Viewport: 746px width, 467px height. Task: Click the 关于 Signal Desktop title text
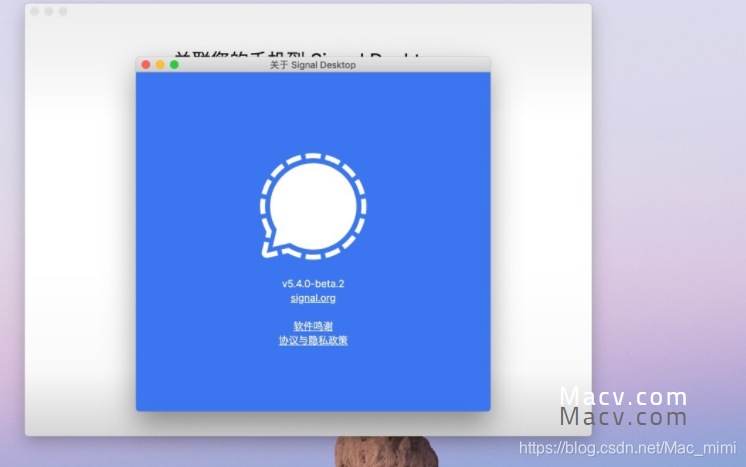pyautogui.click(x=313, y=65)
